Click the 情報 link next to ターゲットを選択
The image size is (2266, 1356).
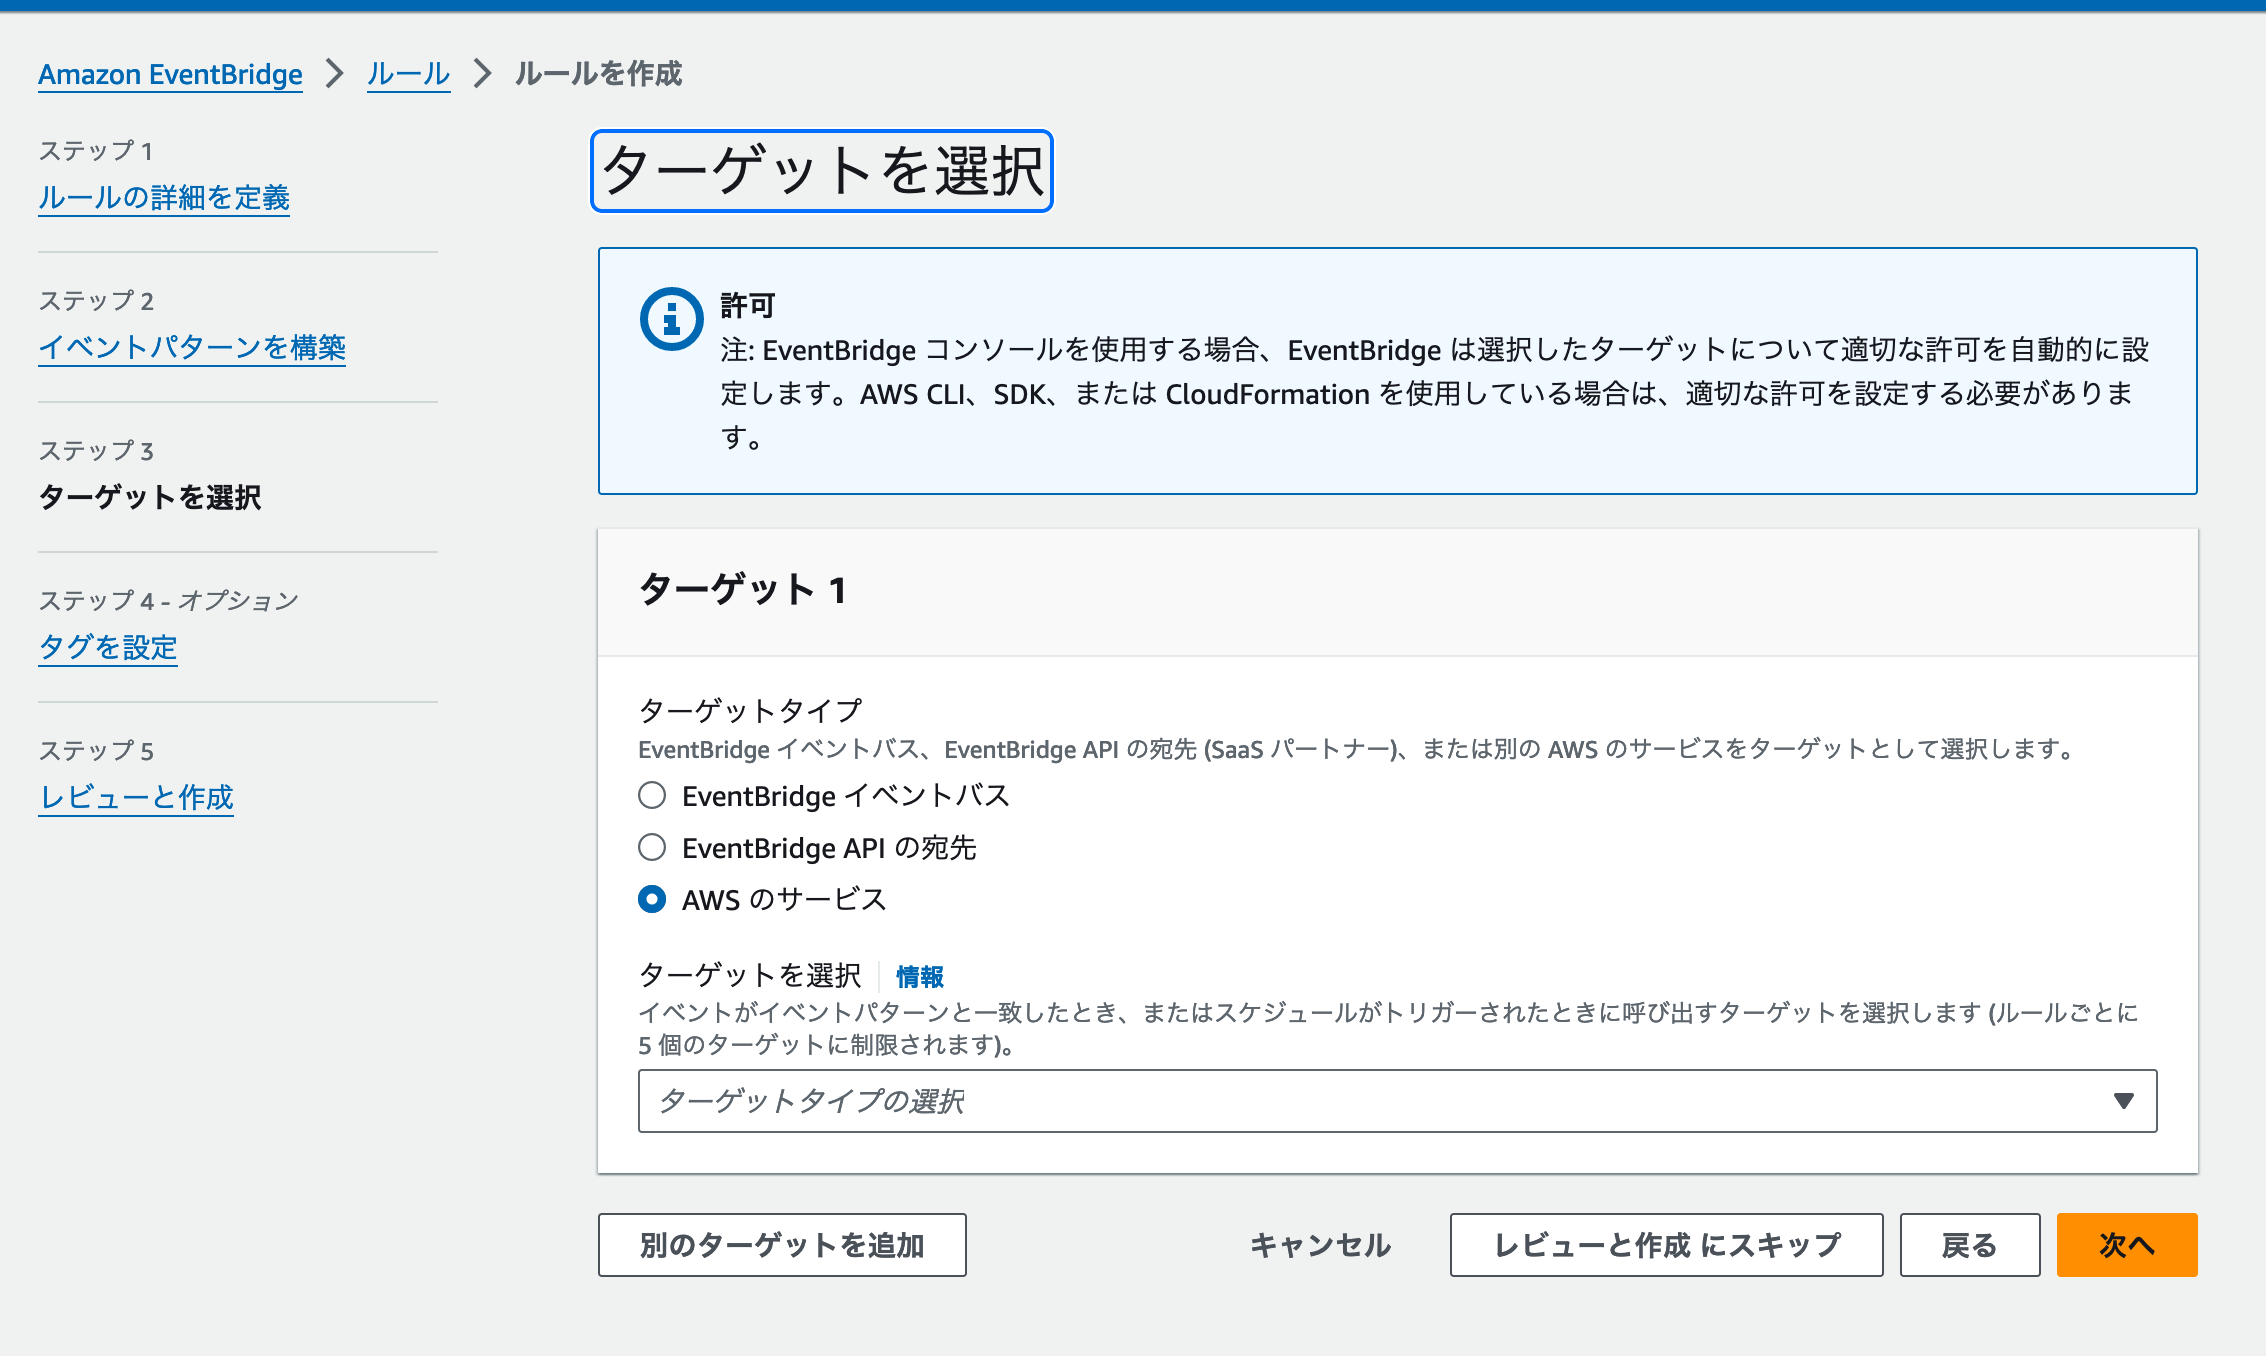(920, 976)
